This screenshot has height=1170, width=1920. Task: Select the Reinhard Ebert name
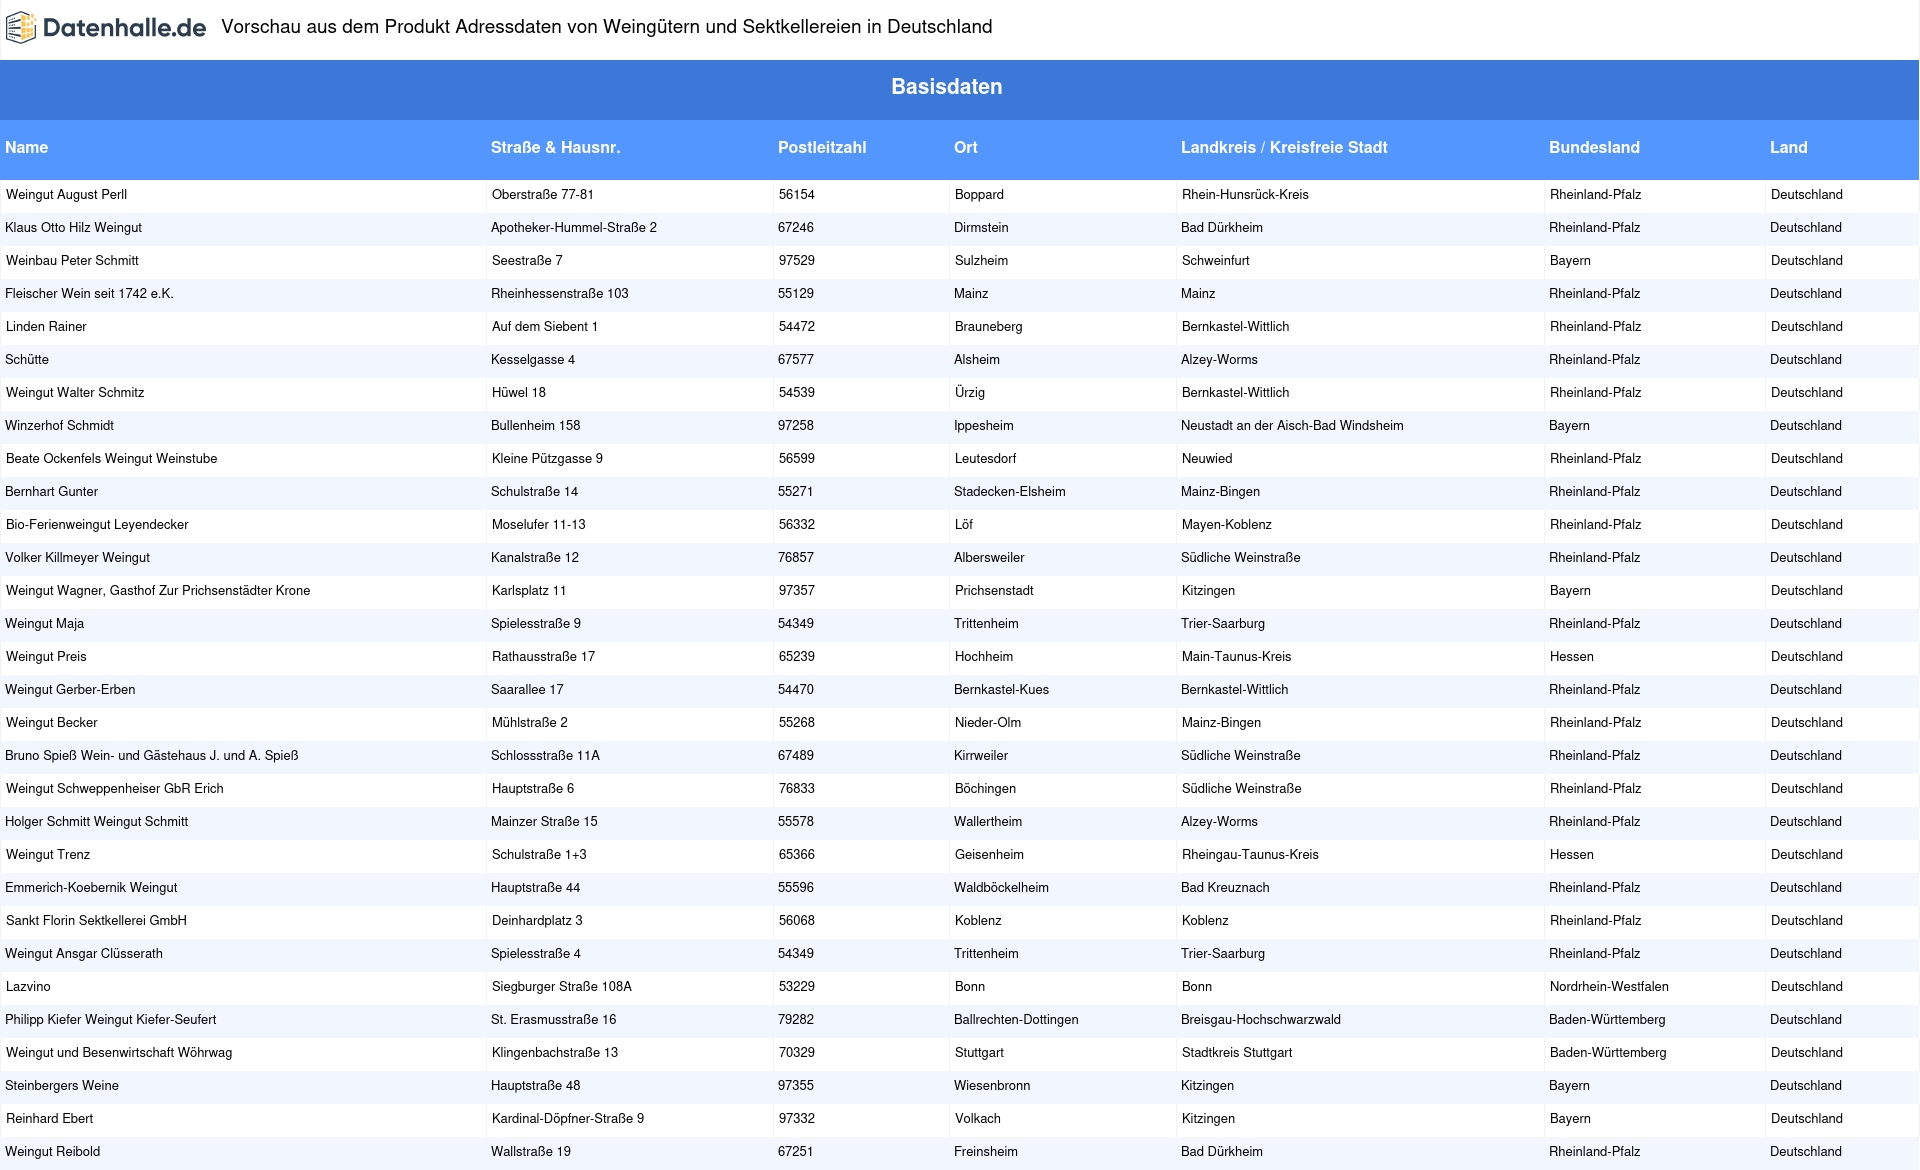coord(50,1119)
